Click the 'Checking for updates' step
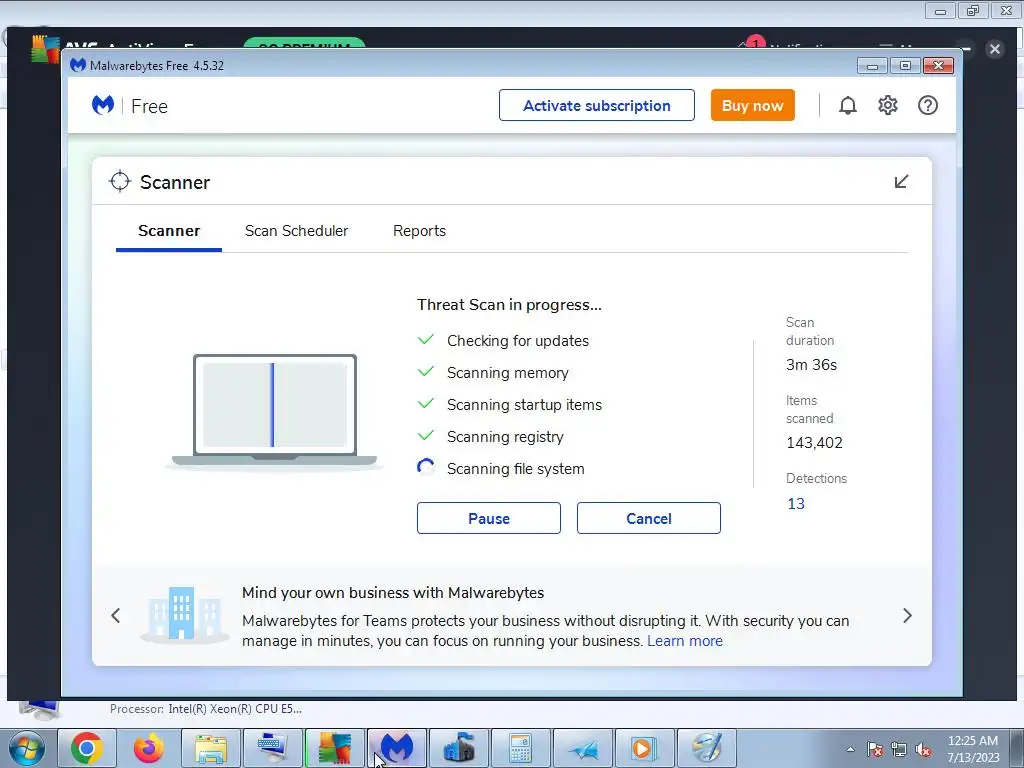Image resolution: width=1024 pixels, height=768 pixels. (x=518, y=341)
